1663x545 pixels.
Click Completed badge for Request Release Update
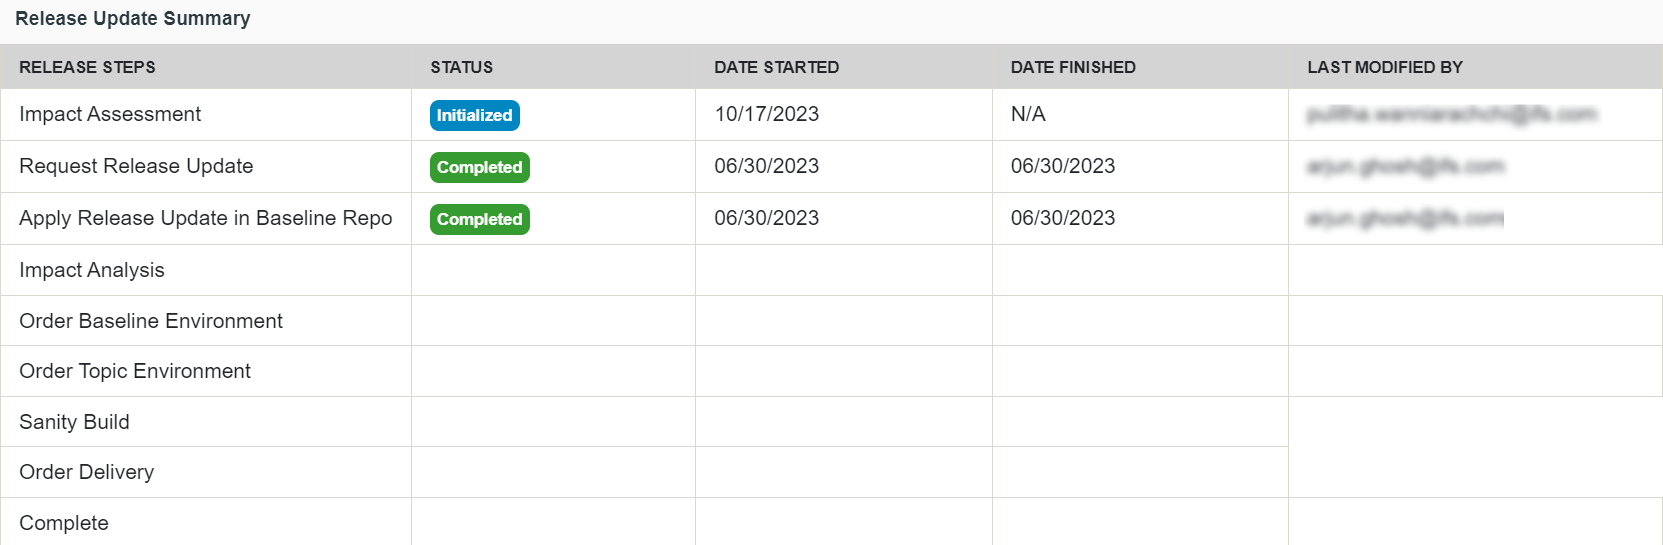tap(479, 167)
